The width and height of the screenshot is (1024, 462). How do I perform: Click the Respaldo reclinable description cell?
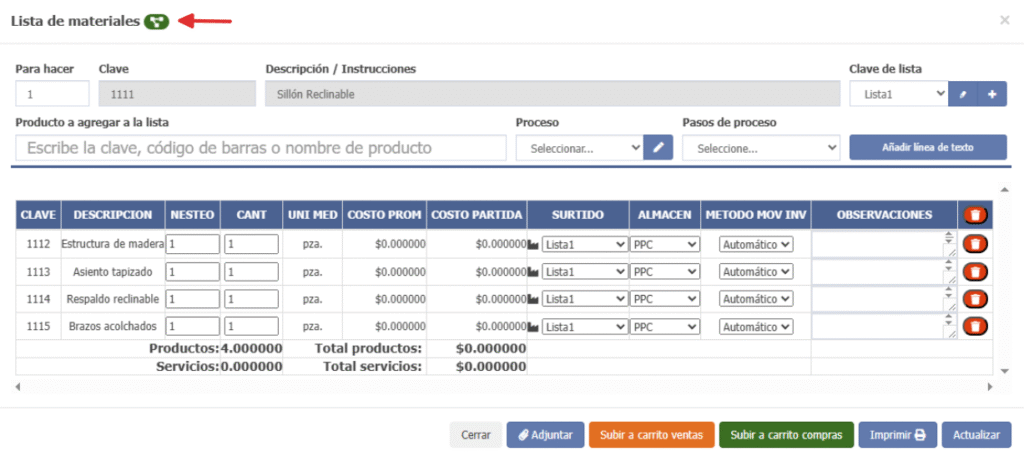coord(112,299)
